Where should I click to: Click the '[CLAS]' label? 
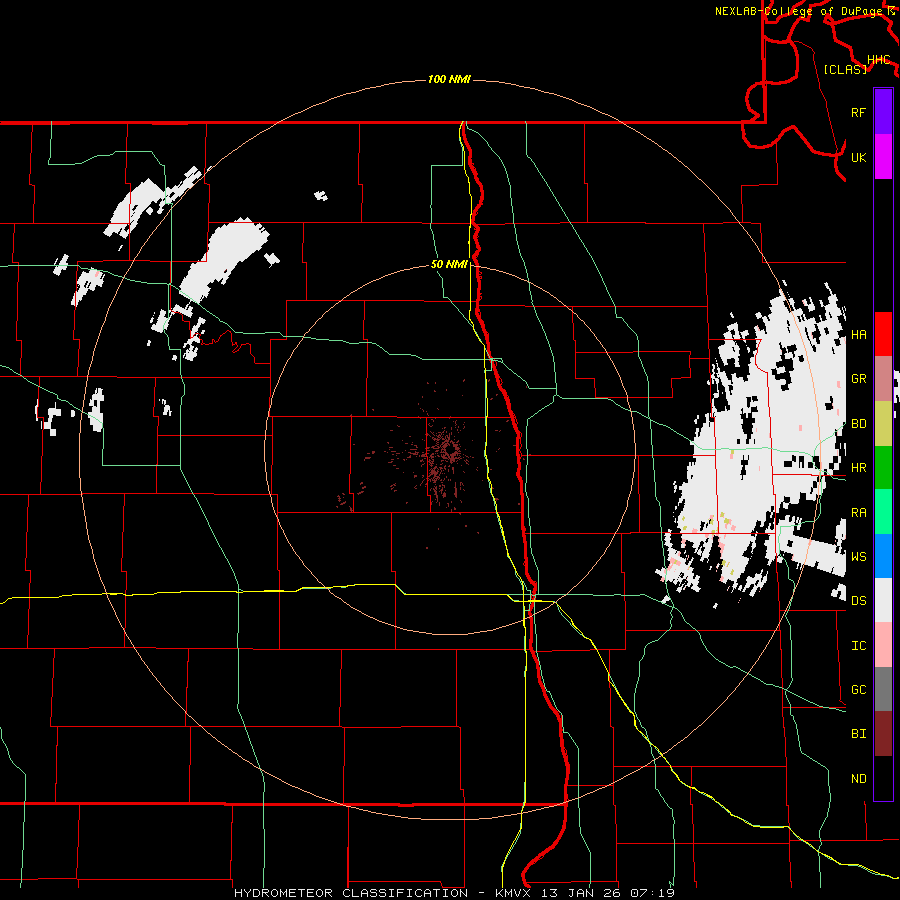coord(845,69)
